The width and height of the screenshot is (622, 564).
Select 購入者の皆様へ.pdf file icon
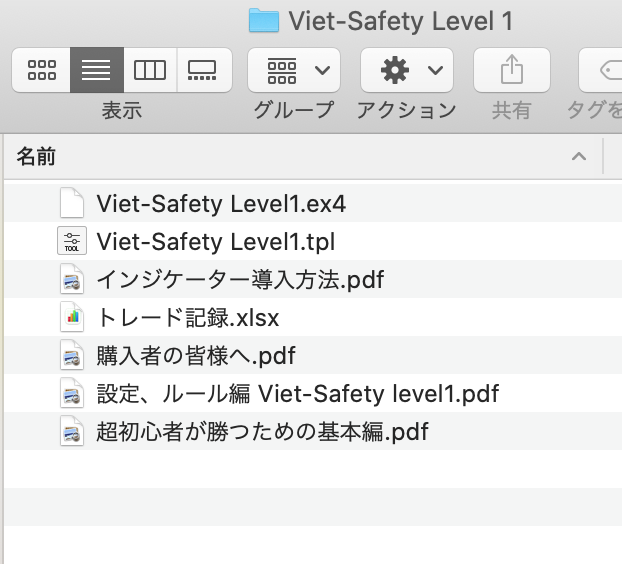pos(72,355)
